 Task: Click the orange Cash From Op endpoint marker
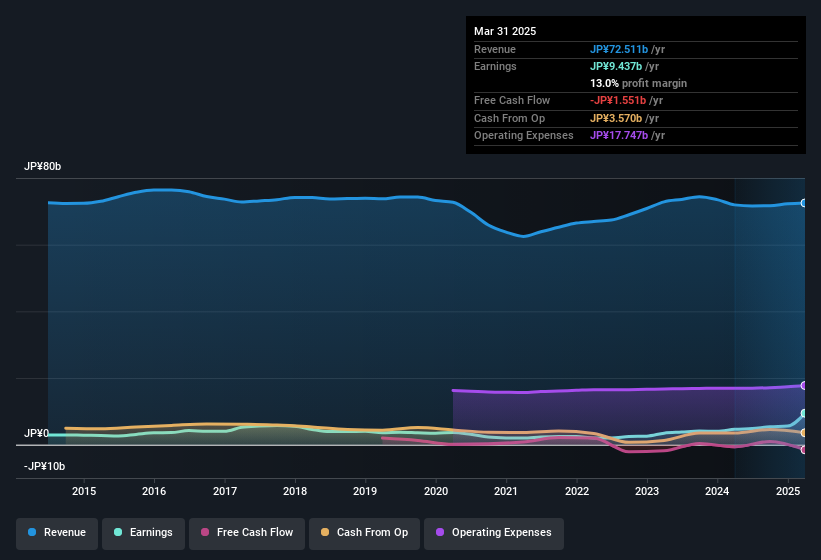pyautogui.click(x=804, y=433)
